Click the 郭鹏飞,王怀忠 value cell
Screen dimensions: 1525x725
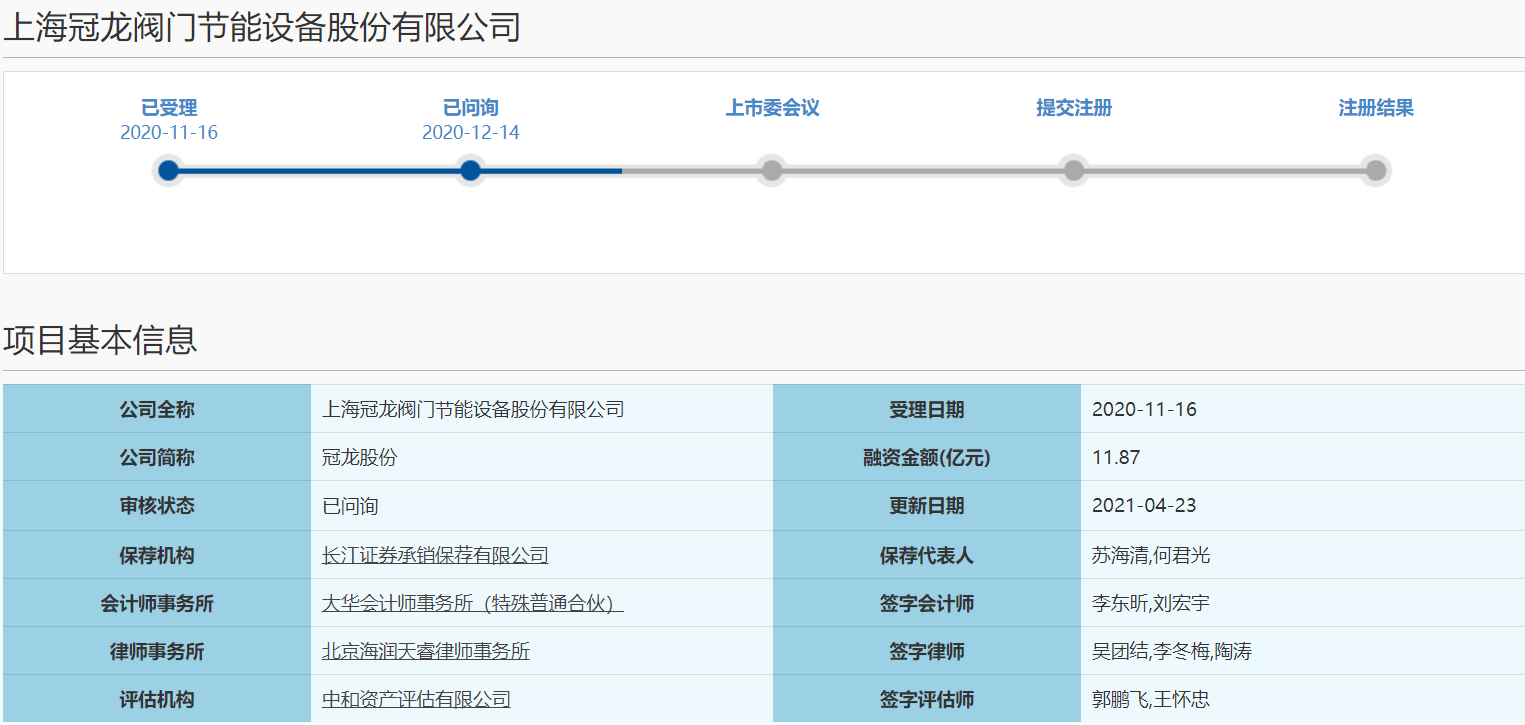tap(1303, 699)
